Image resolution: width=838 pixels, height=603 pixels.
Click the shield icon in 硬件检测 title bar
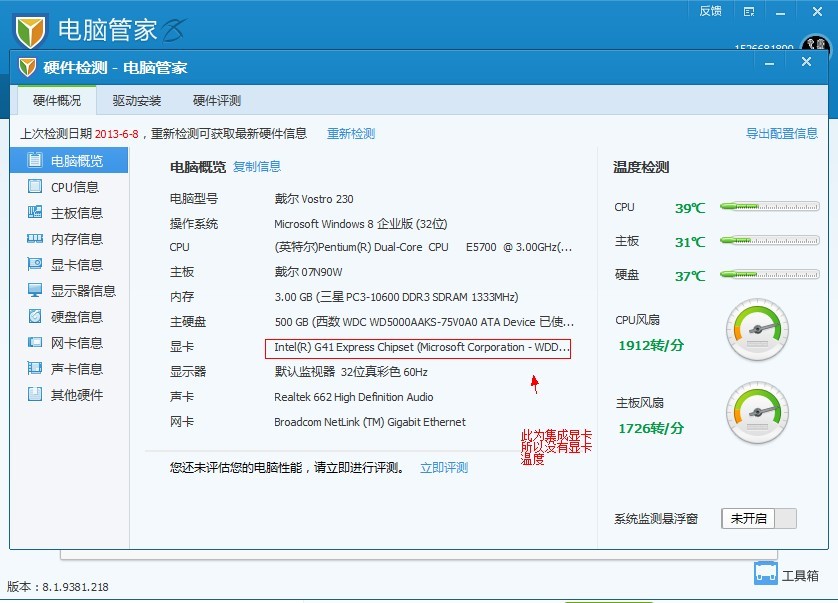point(27,67)
